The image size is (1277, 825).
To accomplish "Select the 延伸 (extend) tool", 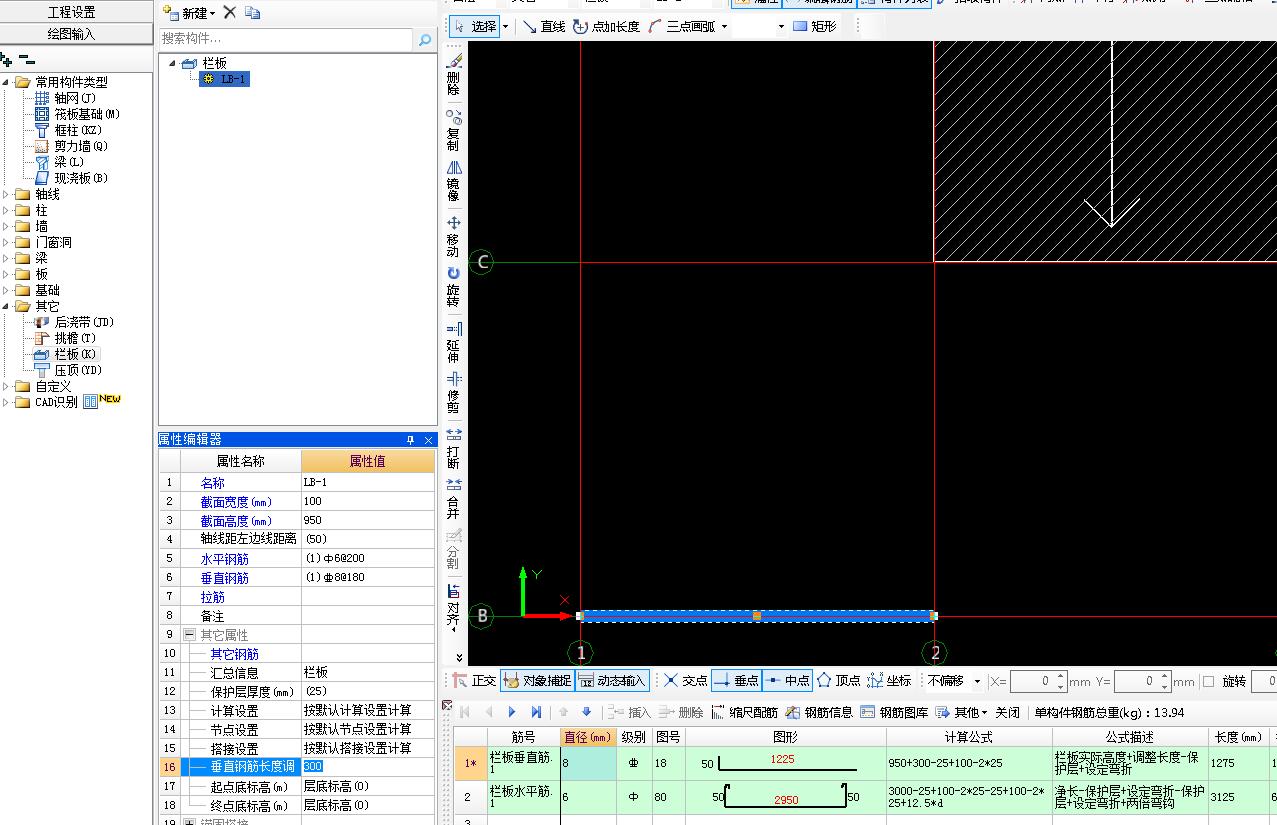I will coord(453,342).
